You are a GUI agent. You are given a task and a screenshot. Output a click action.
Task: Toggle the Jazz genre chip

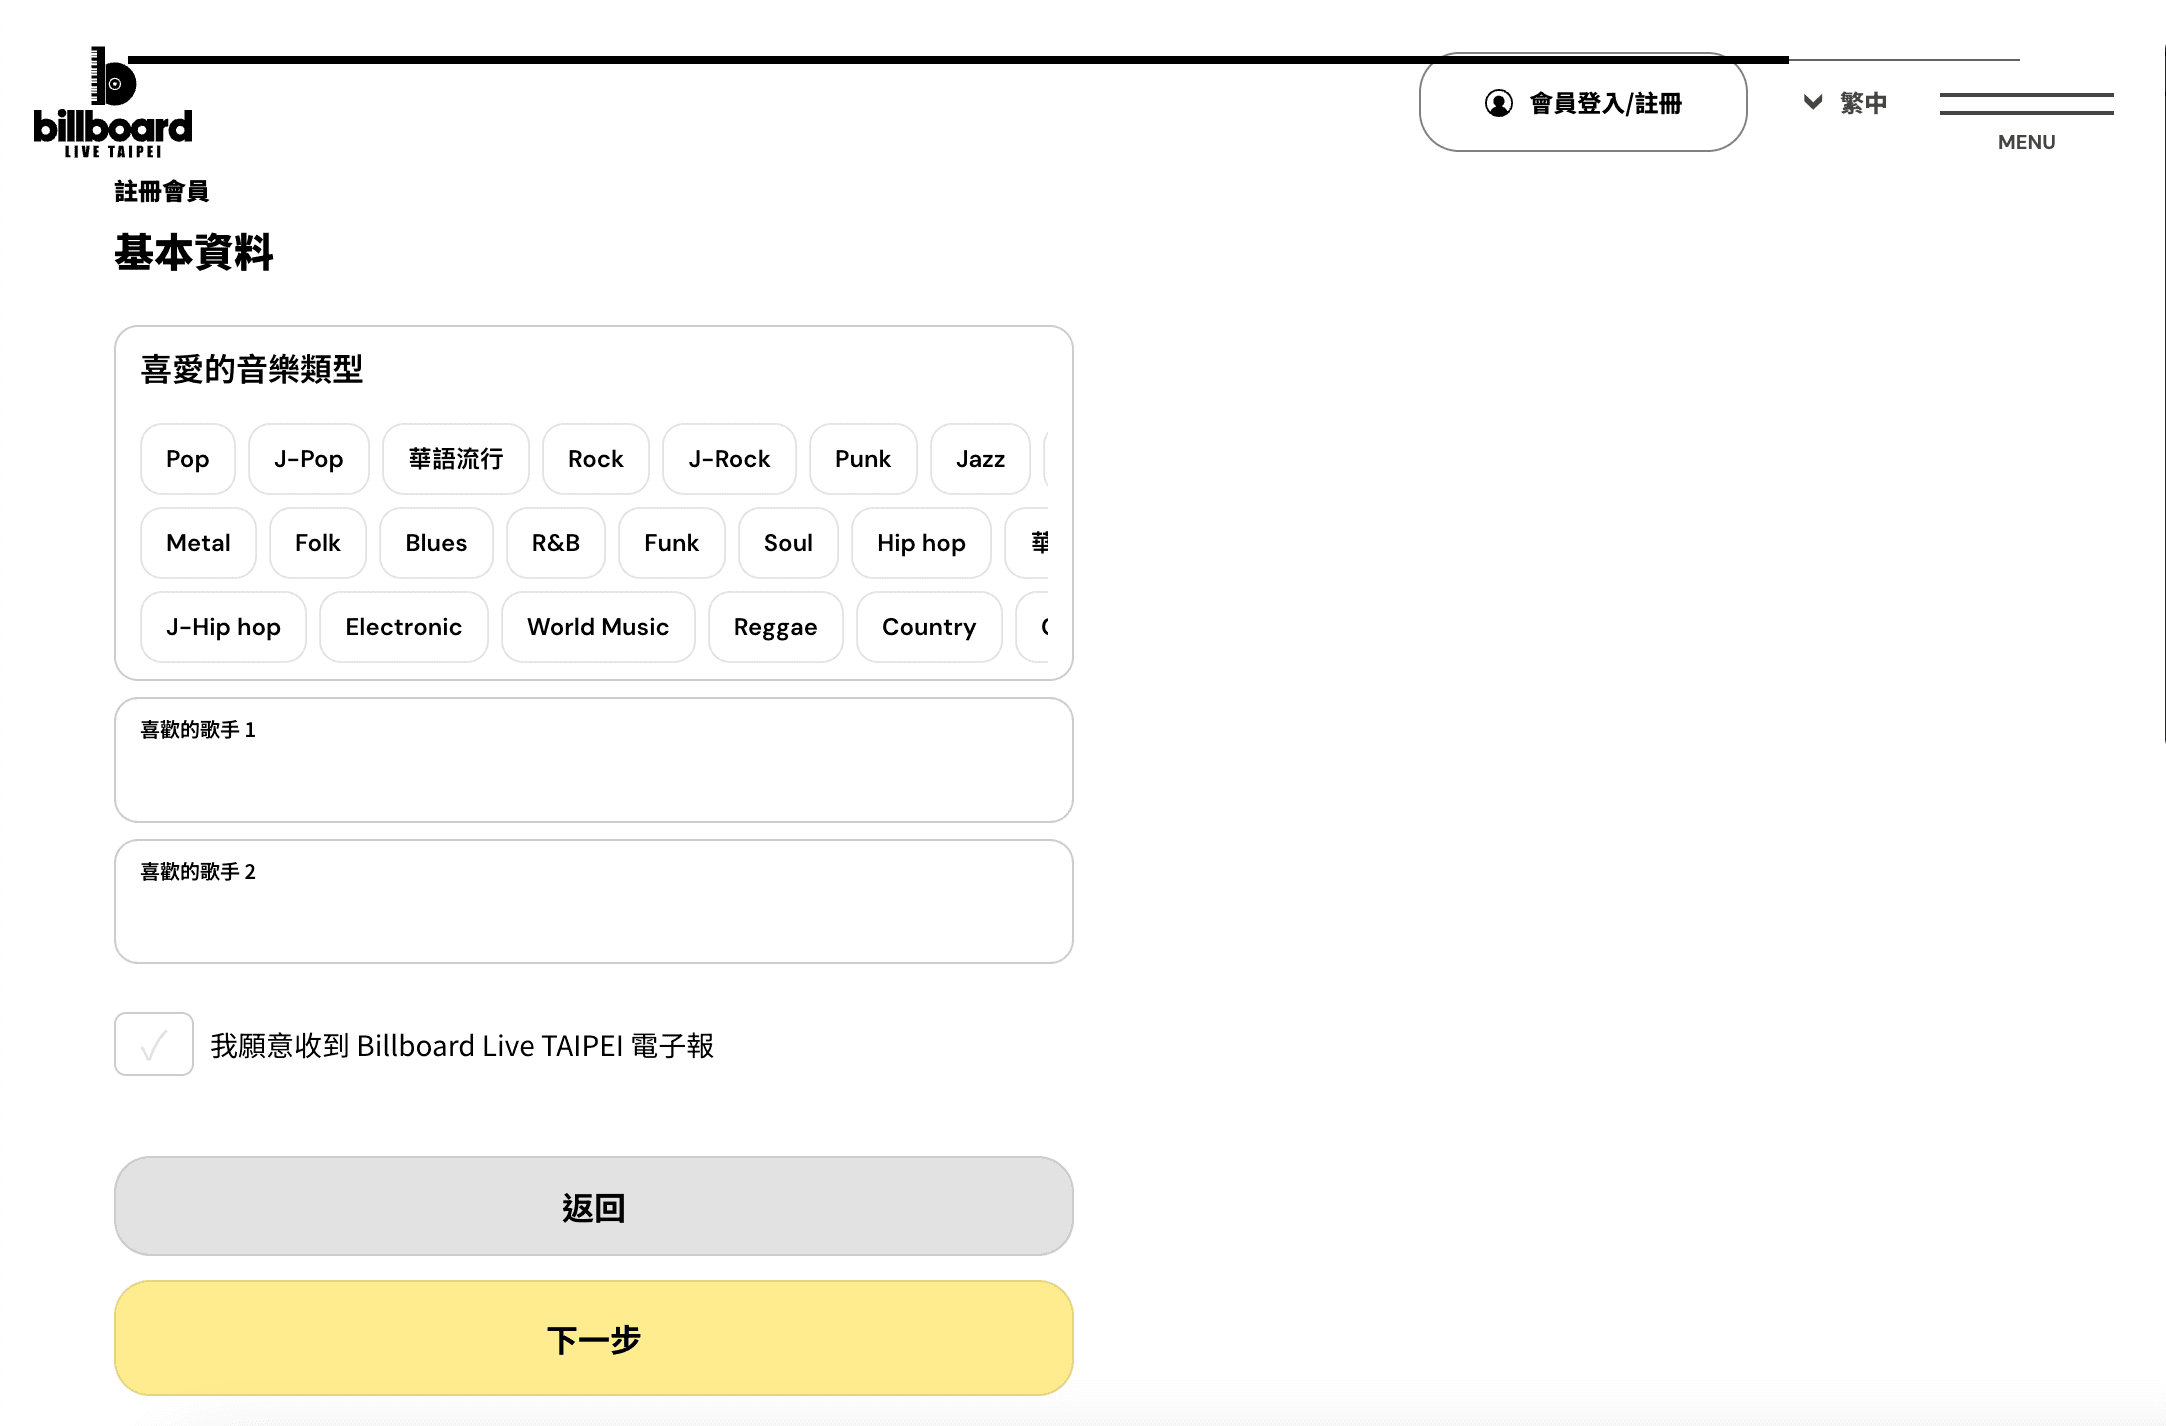tap(979, 459)
